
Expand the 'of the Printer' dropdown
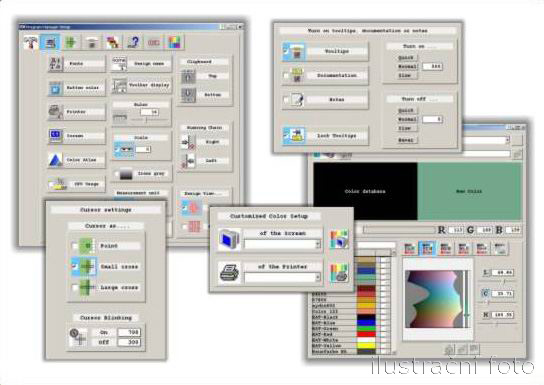tap(317, 277)
